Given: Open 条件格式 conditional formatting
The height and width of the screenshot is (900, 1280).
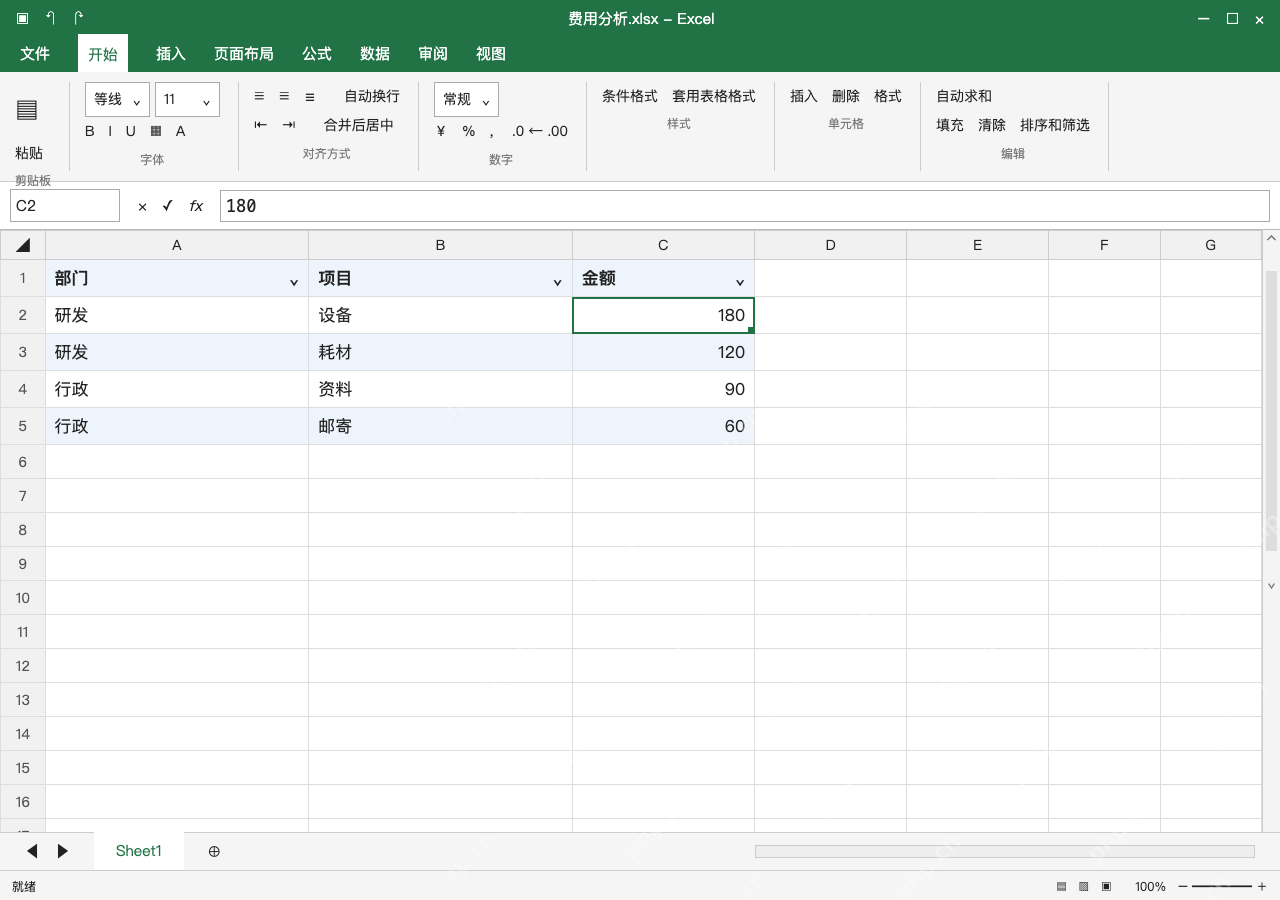Looking at the screenshot, I should click(x=630, y=96).
